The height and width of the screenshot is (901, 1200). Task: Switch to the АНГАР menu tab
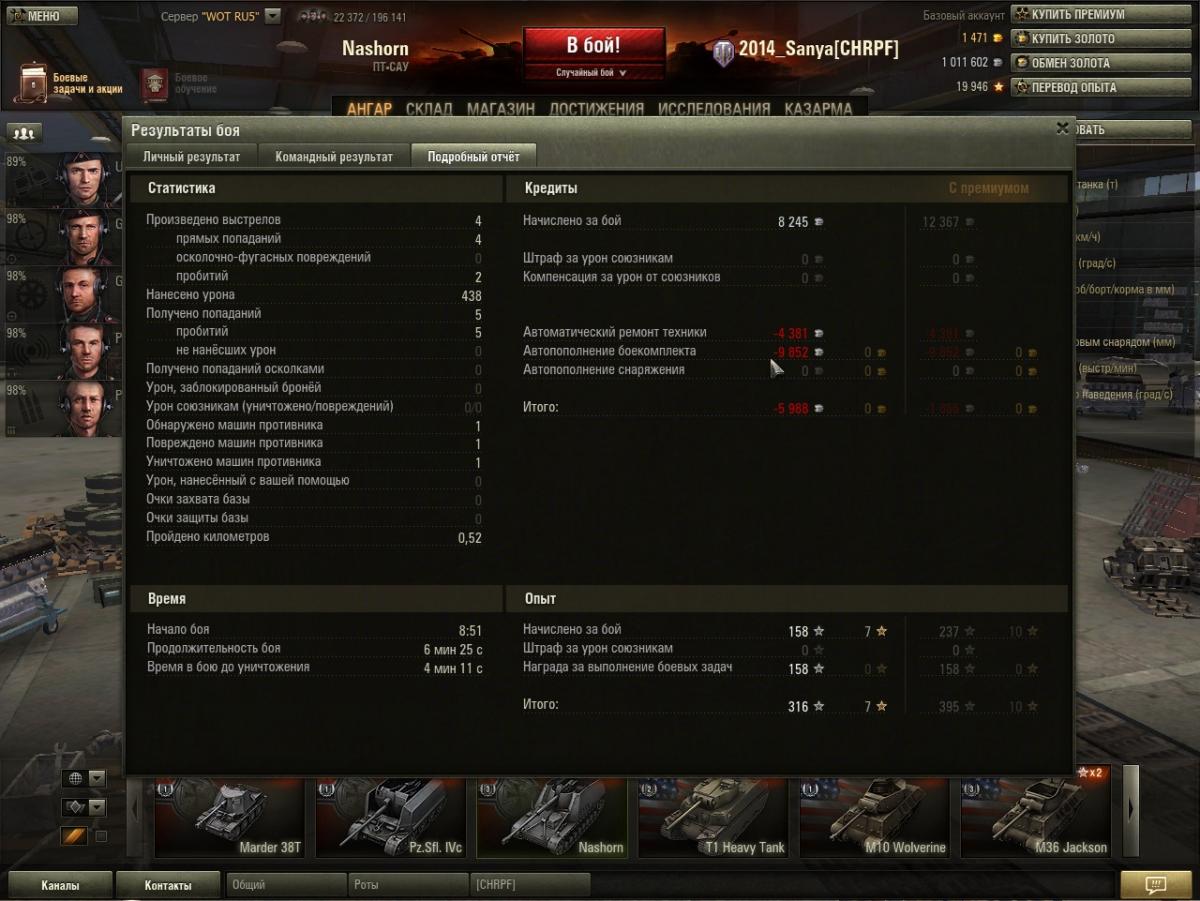pos(370,109)
